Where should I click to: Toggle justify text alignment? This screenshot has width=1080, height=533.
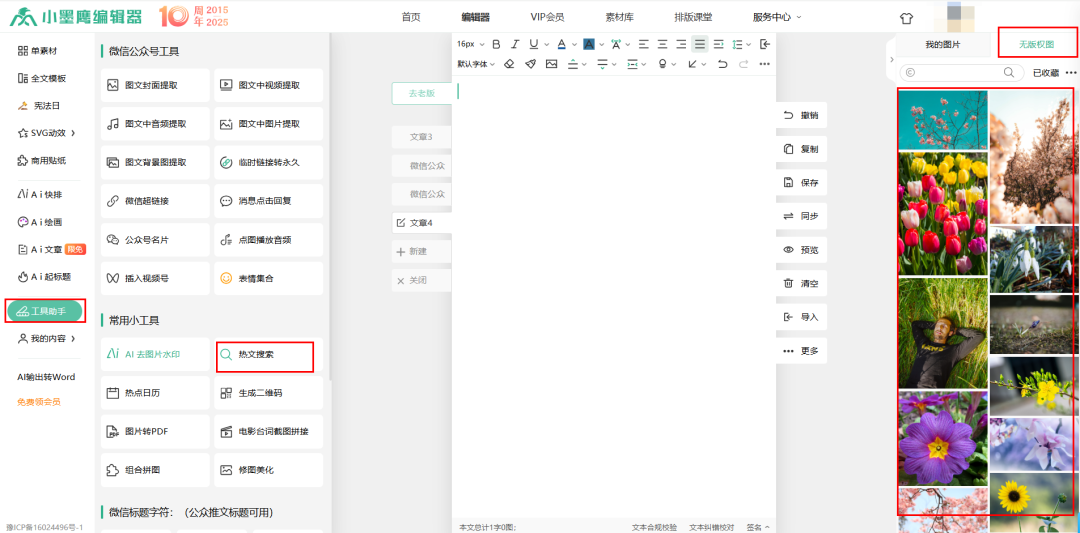point(700,44)
